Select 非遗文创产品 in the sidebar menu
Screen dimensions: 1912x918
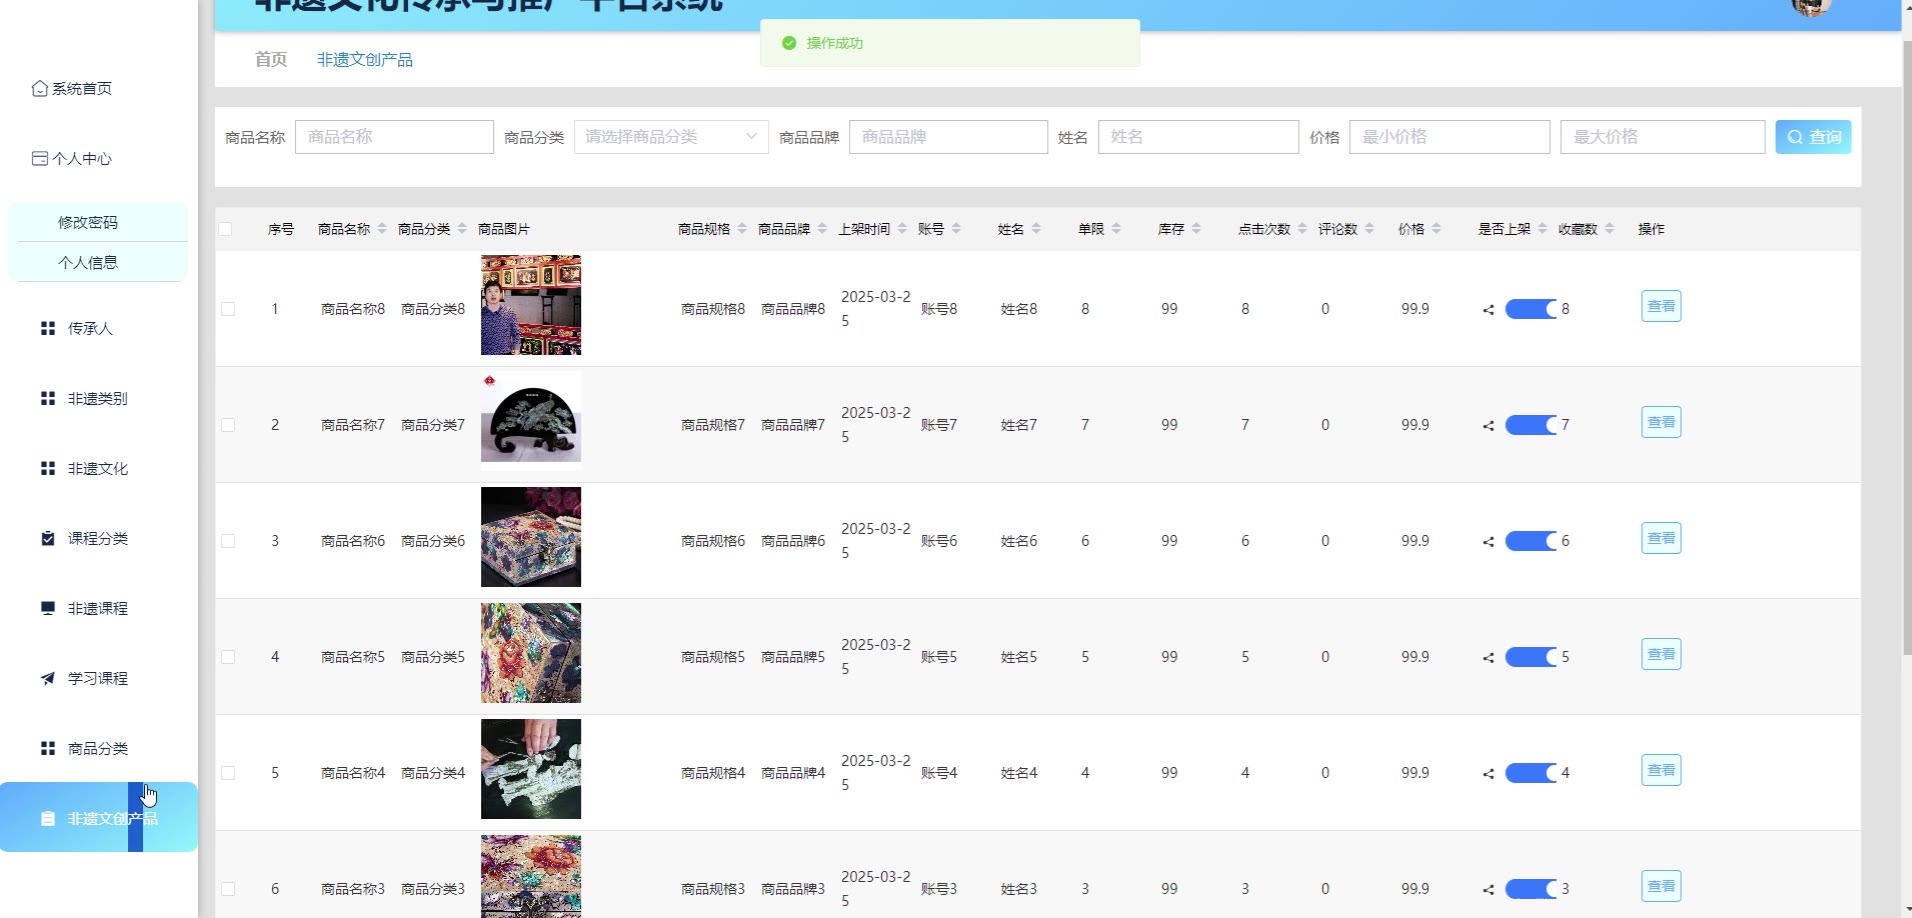[x=99, y=817]
